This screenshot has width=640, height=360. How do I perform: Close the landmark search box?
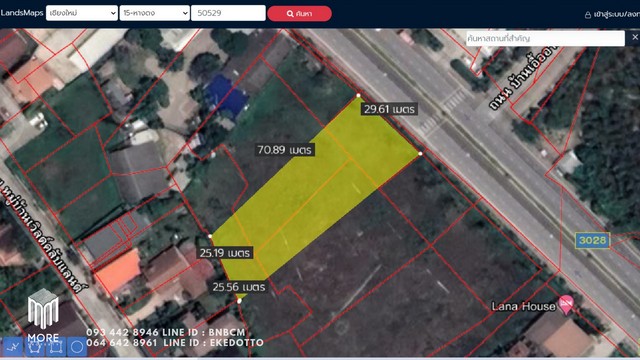pos(635,38)
